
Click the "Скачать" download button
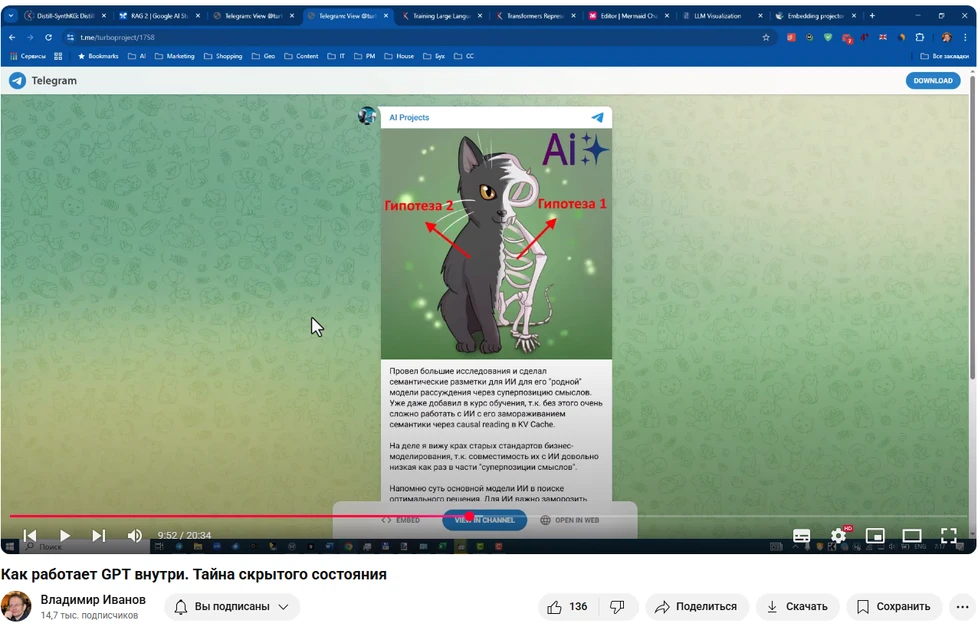click(797, 607)
